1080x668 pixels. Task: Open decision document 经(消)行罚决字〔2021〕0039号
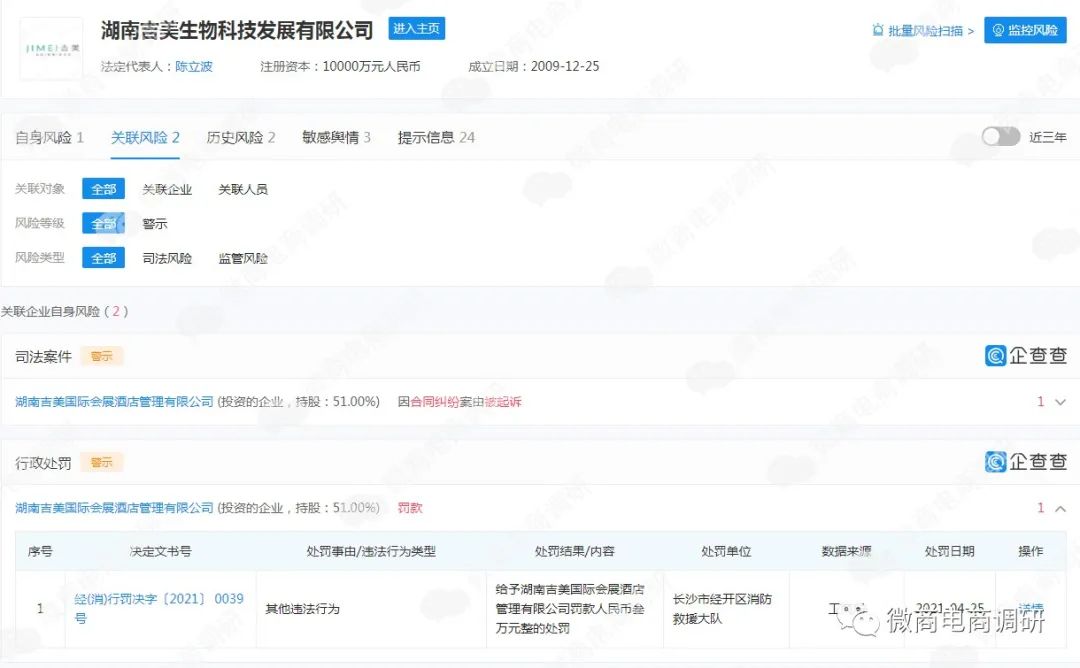(159, 609)
